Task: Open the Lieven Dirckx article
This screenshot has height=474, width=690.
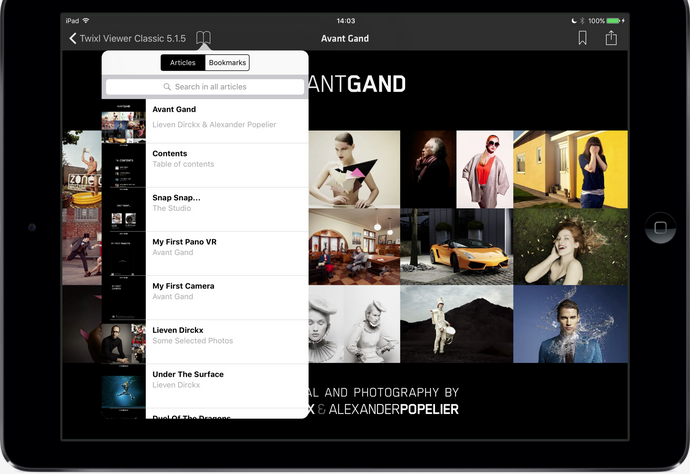Action: click(x=205, y=342)
